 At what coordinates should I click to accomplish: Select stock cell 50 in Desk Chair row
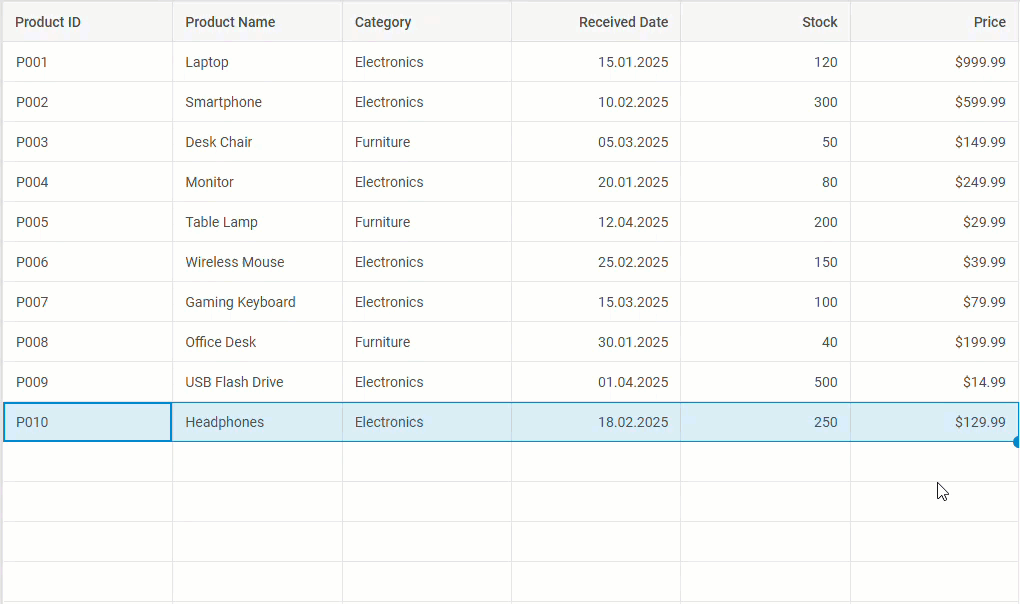[766, 142]
